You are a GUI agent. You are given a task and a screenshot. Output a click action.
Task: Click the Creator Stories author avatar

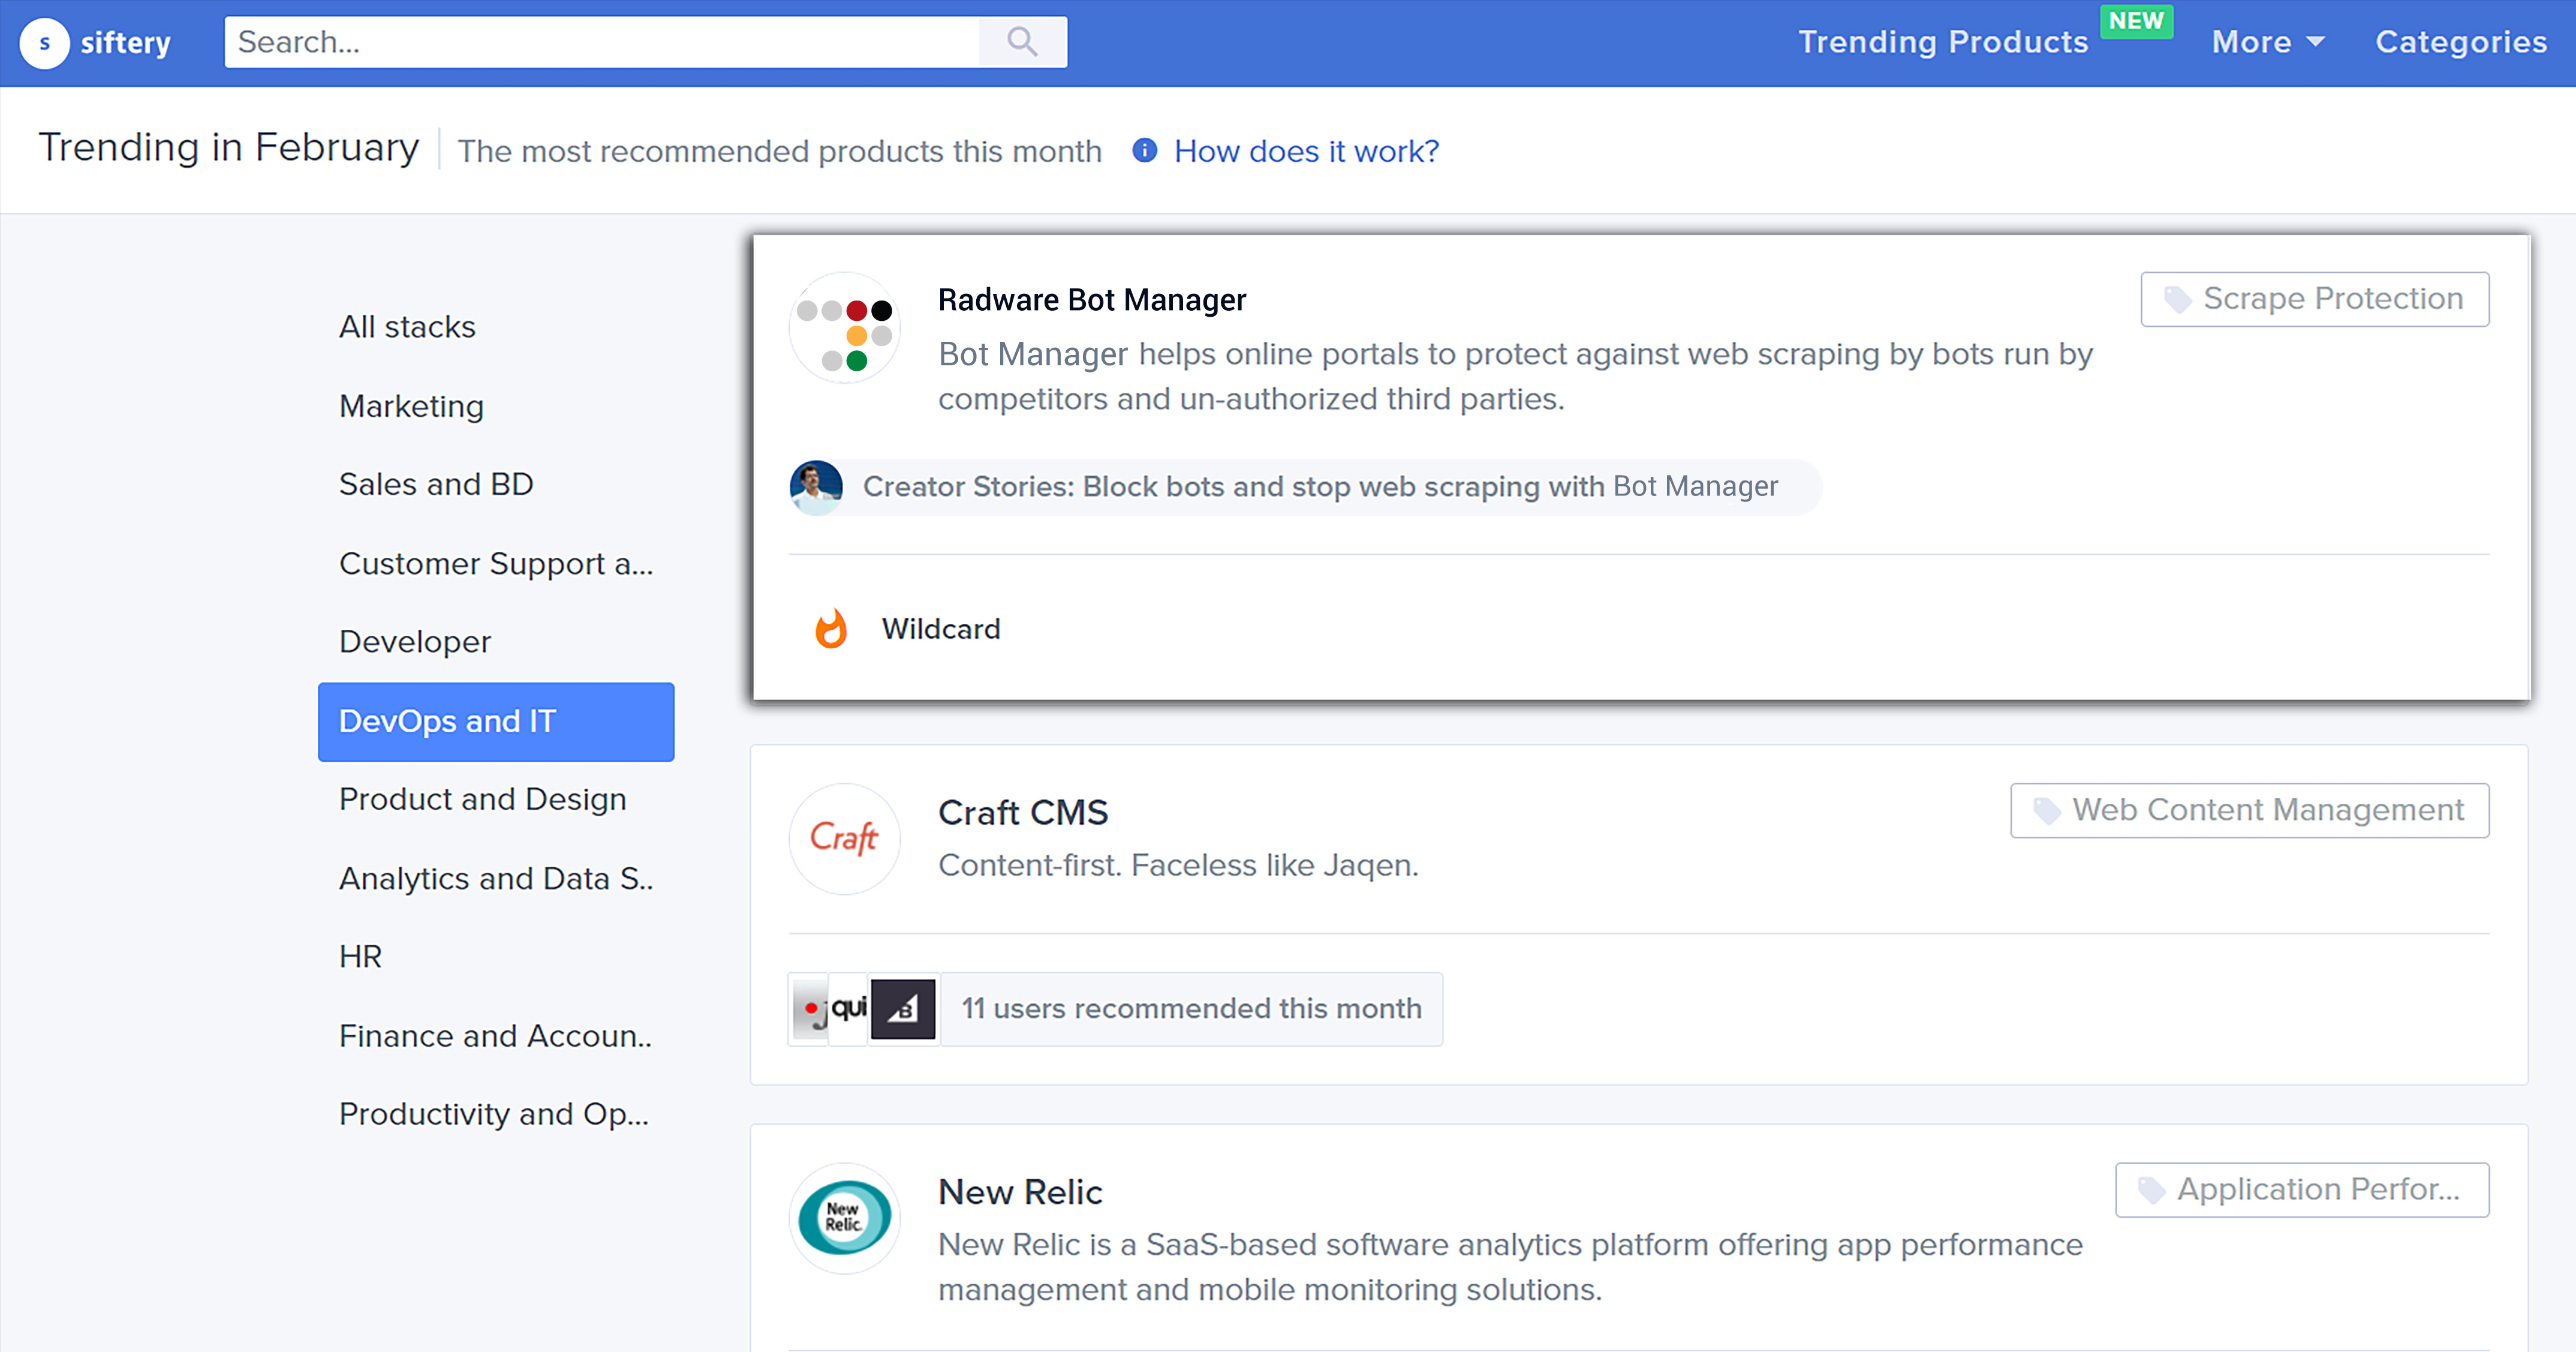click(816, 487)
